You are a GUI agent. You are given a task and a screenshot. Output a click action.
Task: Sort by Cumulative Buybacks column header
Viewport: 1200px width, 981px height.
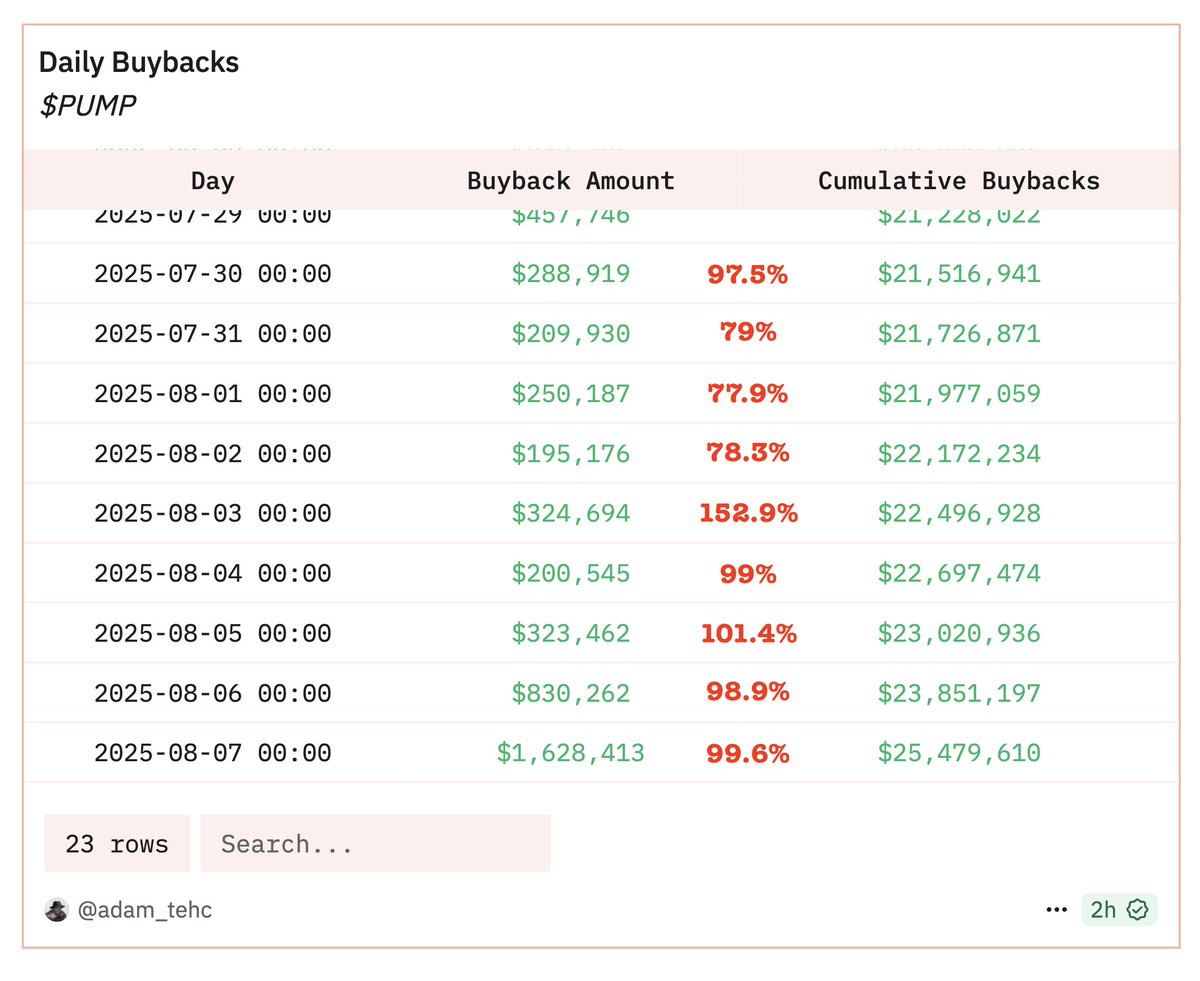[x=959, y=181]
